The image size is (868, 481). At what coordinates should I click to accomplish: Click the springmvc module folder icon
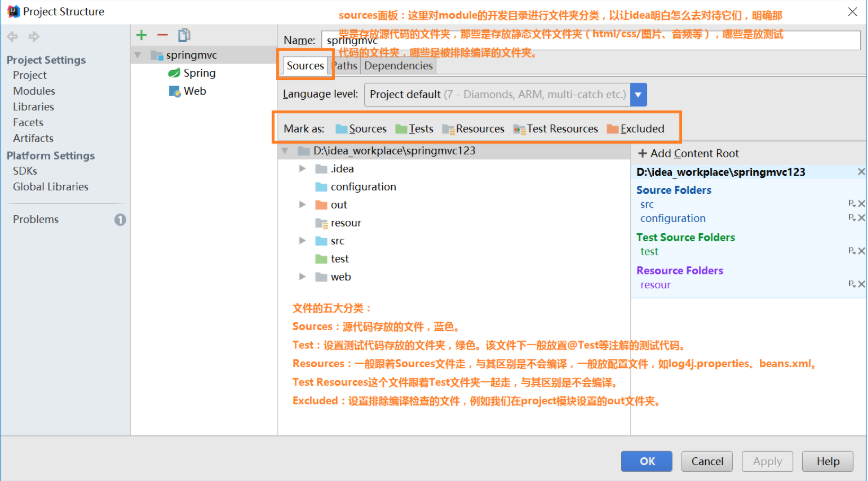click(x=157, y=55)
